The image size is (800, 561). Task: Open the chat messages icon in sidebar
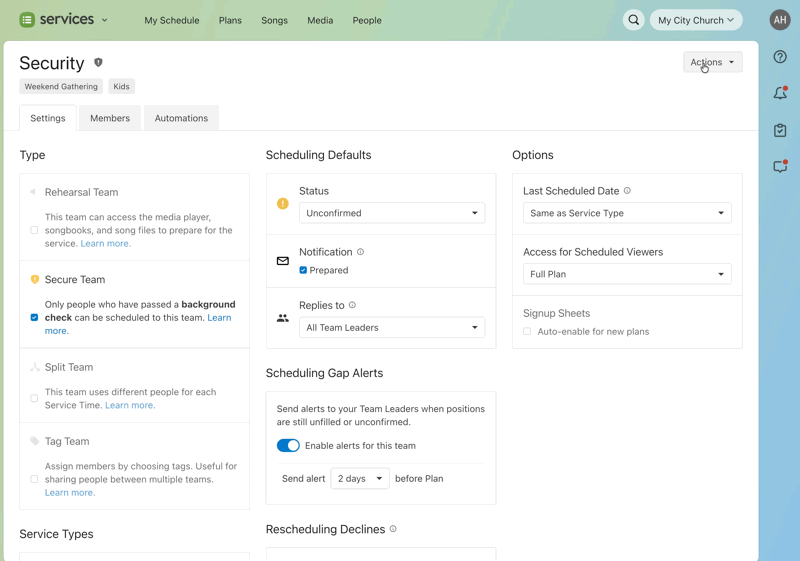[x=780, y=167]
